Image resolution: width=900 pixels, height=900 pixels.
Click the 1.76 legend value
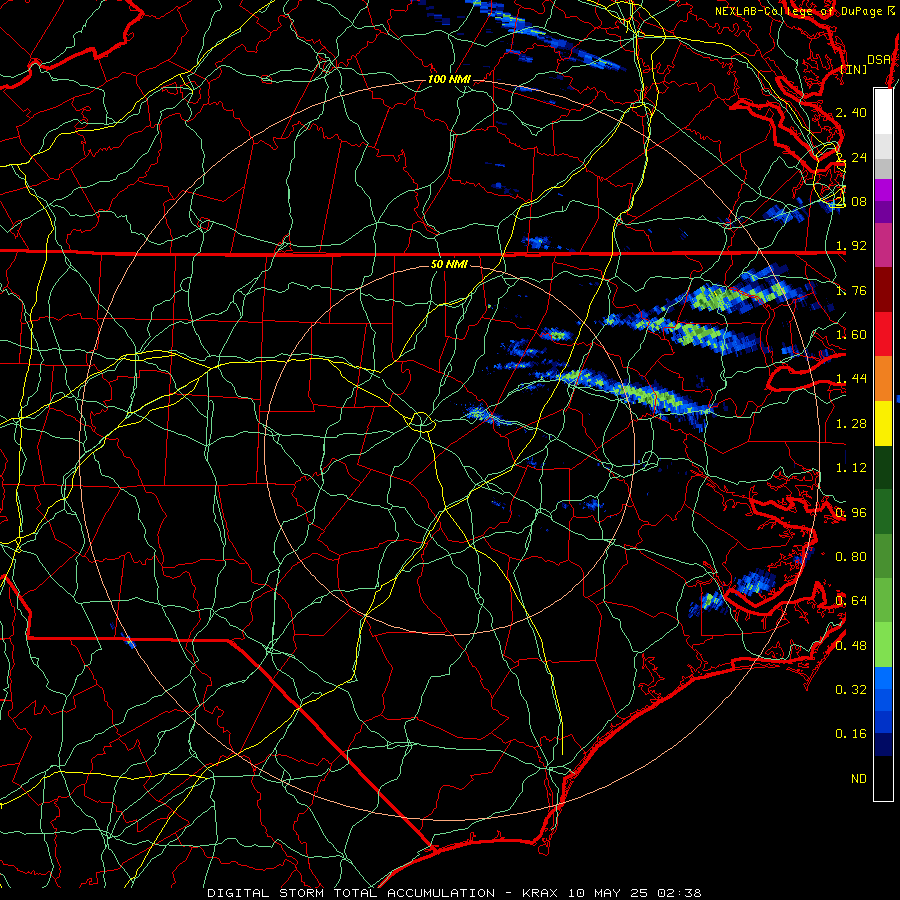tap(851, 290)
